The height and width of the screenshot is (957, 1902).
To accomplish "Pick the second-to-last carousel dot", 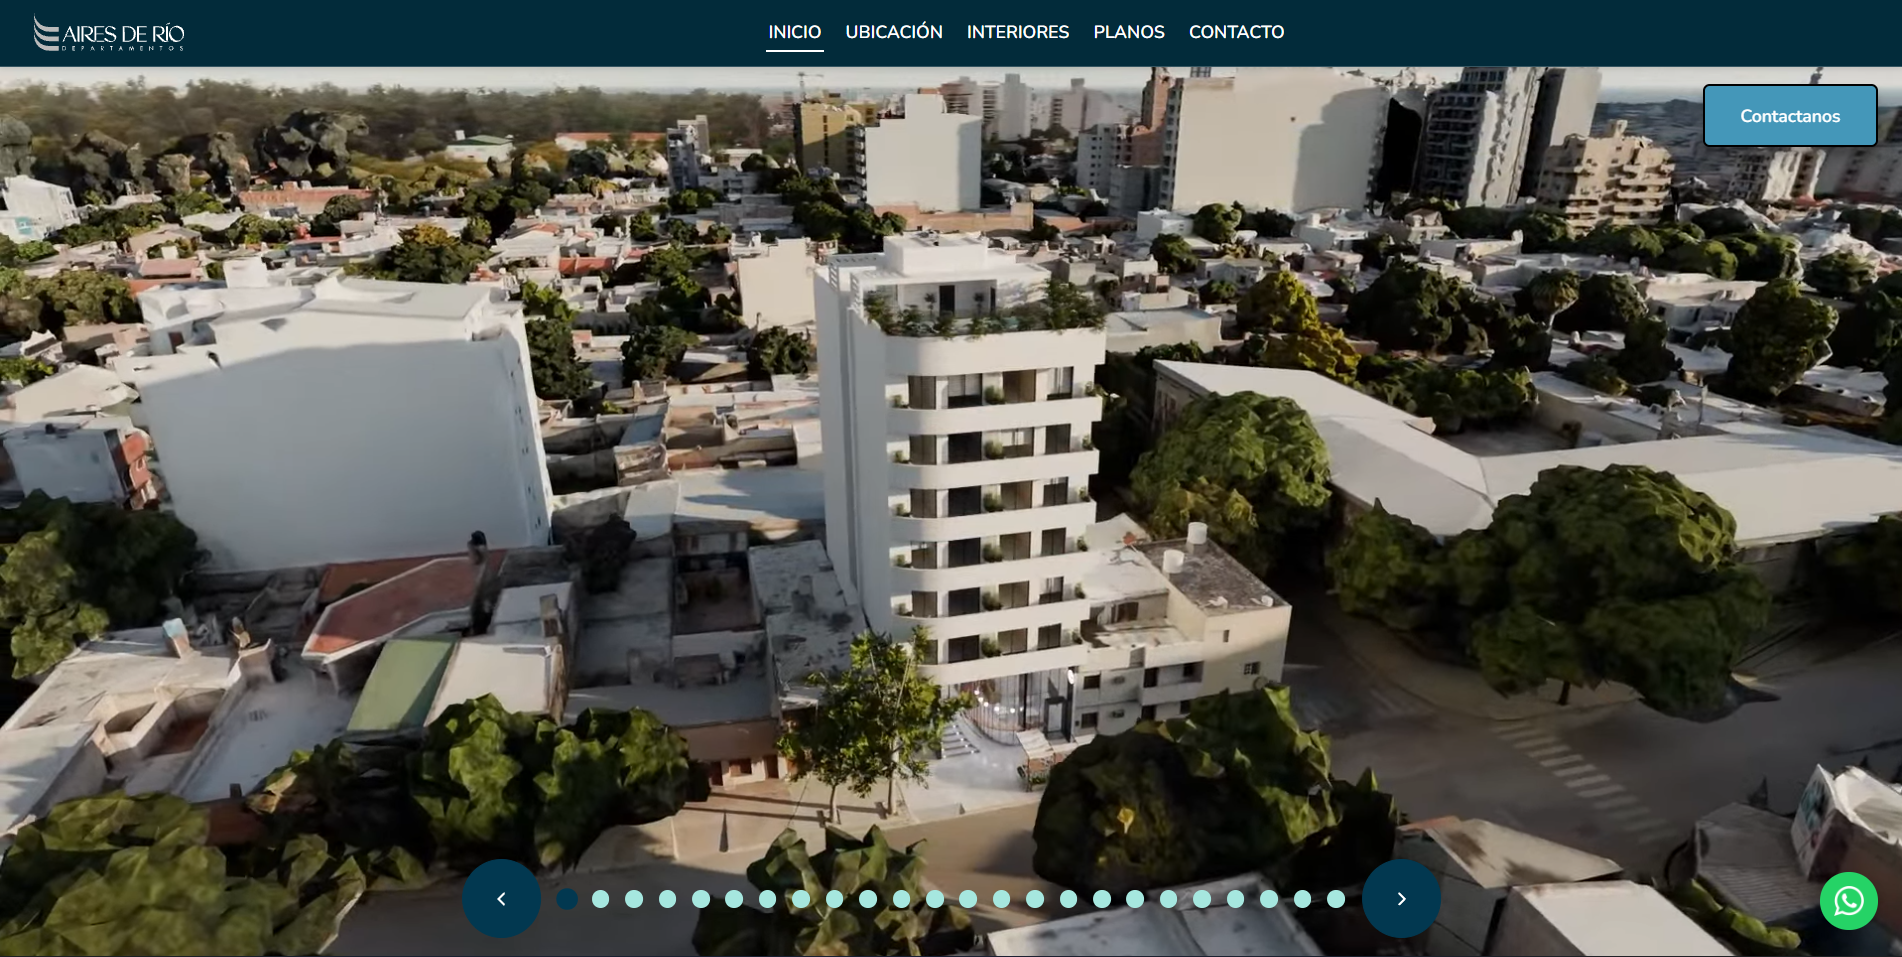I will [1302, 899].
